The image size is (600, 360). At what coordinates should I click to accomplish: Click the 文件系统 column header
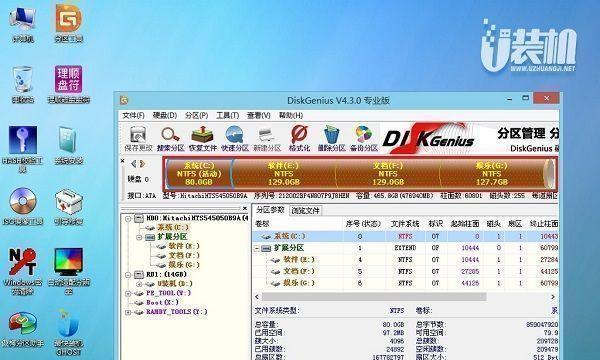[x=405, y=224]
